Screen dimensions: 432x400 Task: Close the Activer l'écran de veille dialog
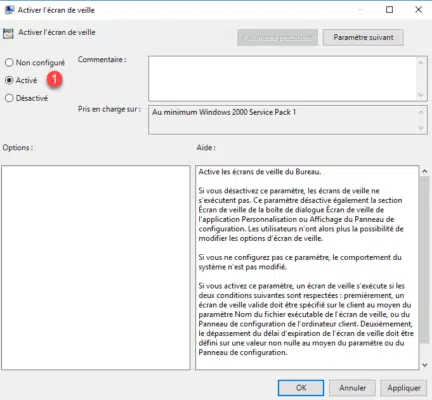(419, 10)
